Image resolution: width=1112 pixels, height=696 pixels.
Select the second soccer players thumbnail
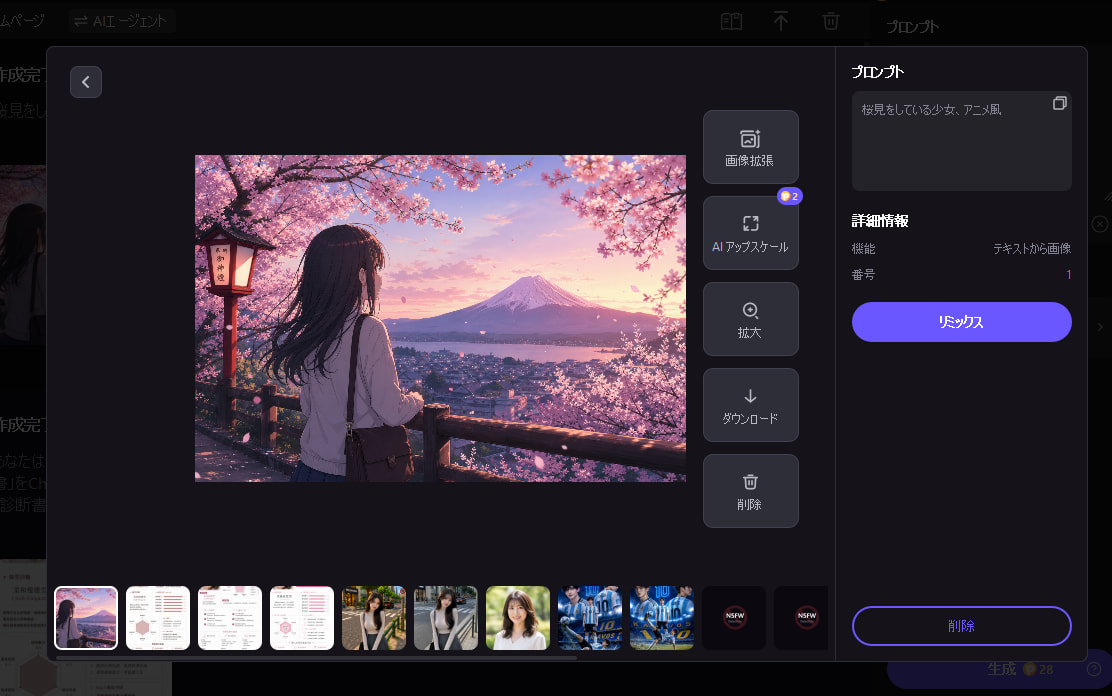point(662,618)
